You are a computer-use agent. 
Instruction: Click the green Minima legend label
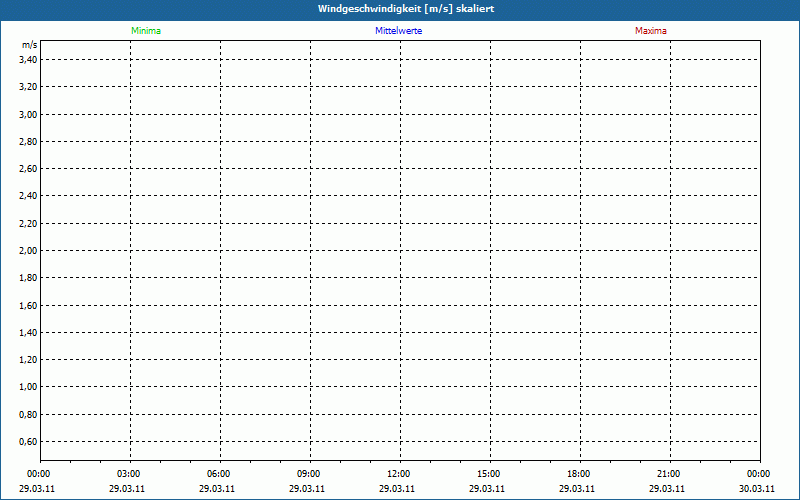point(146,31)
